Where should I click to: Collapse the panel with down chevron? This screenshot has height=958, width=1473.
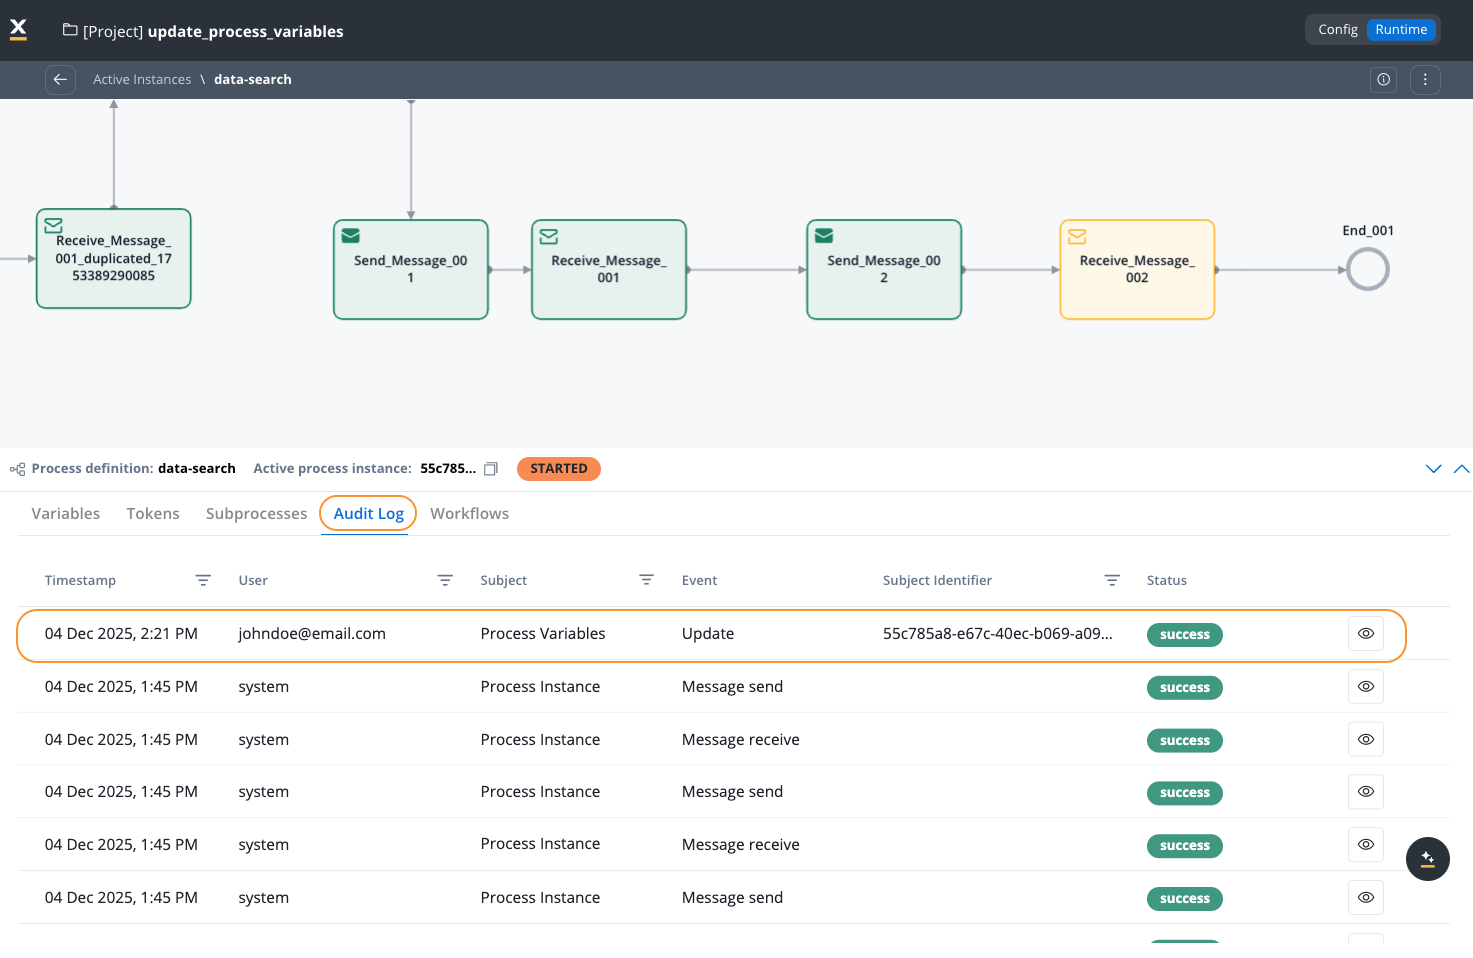1433,469
